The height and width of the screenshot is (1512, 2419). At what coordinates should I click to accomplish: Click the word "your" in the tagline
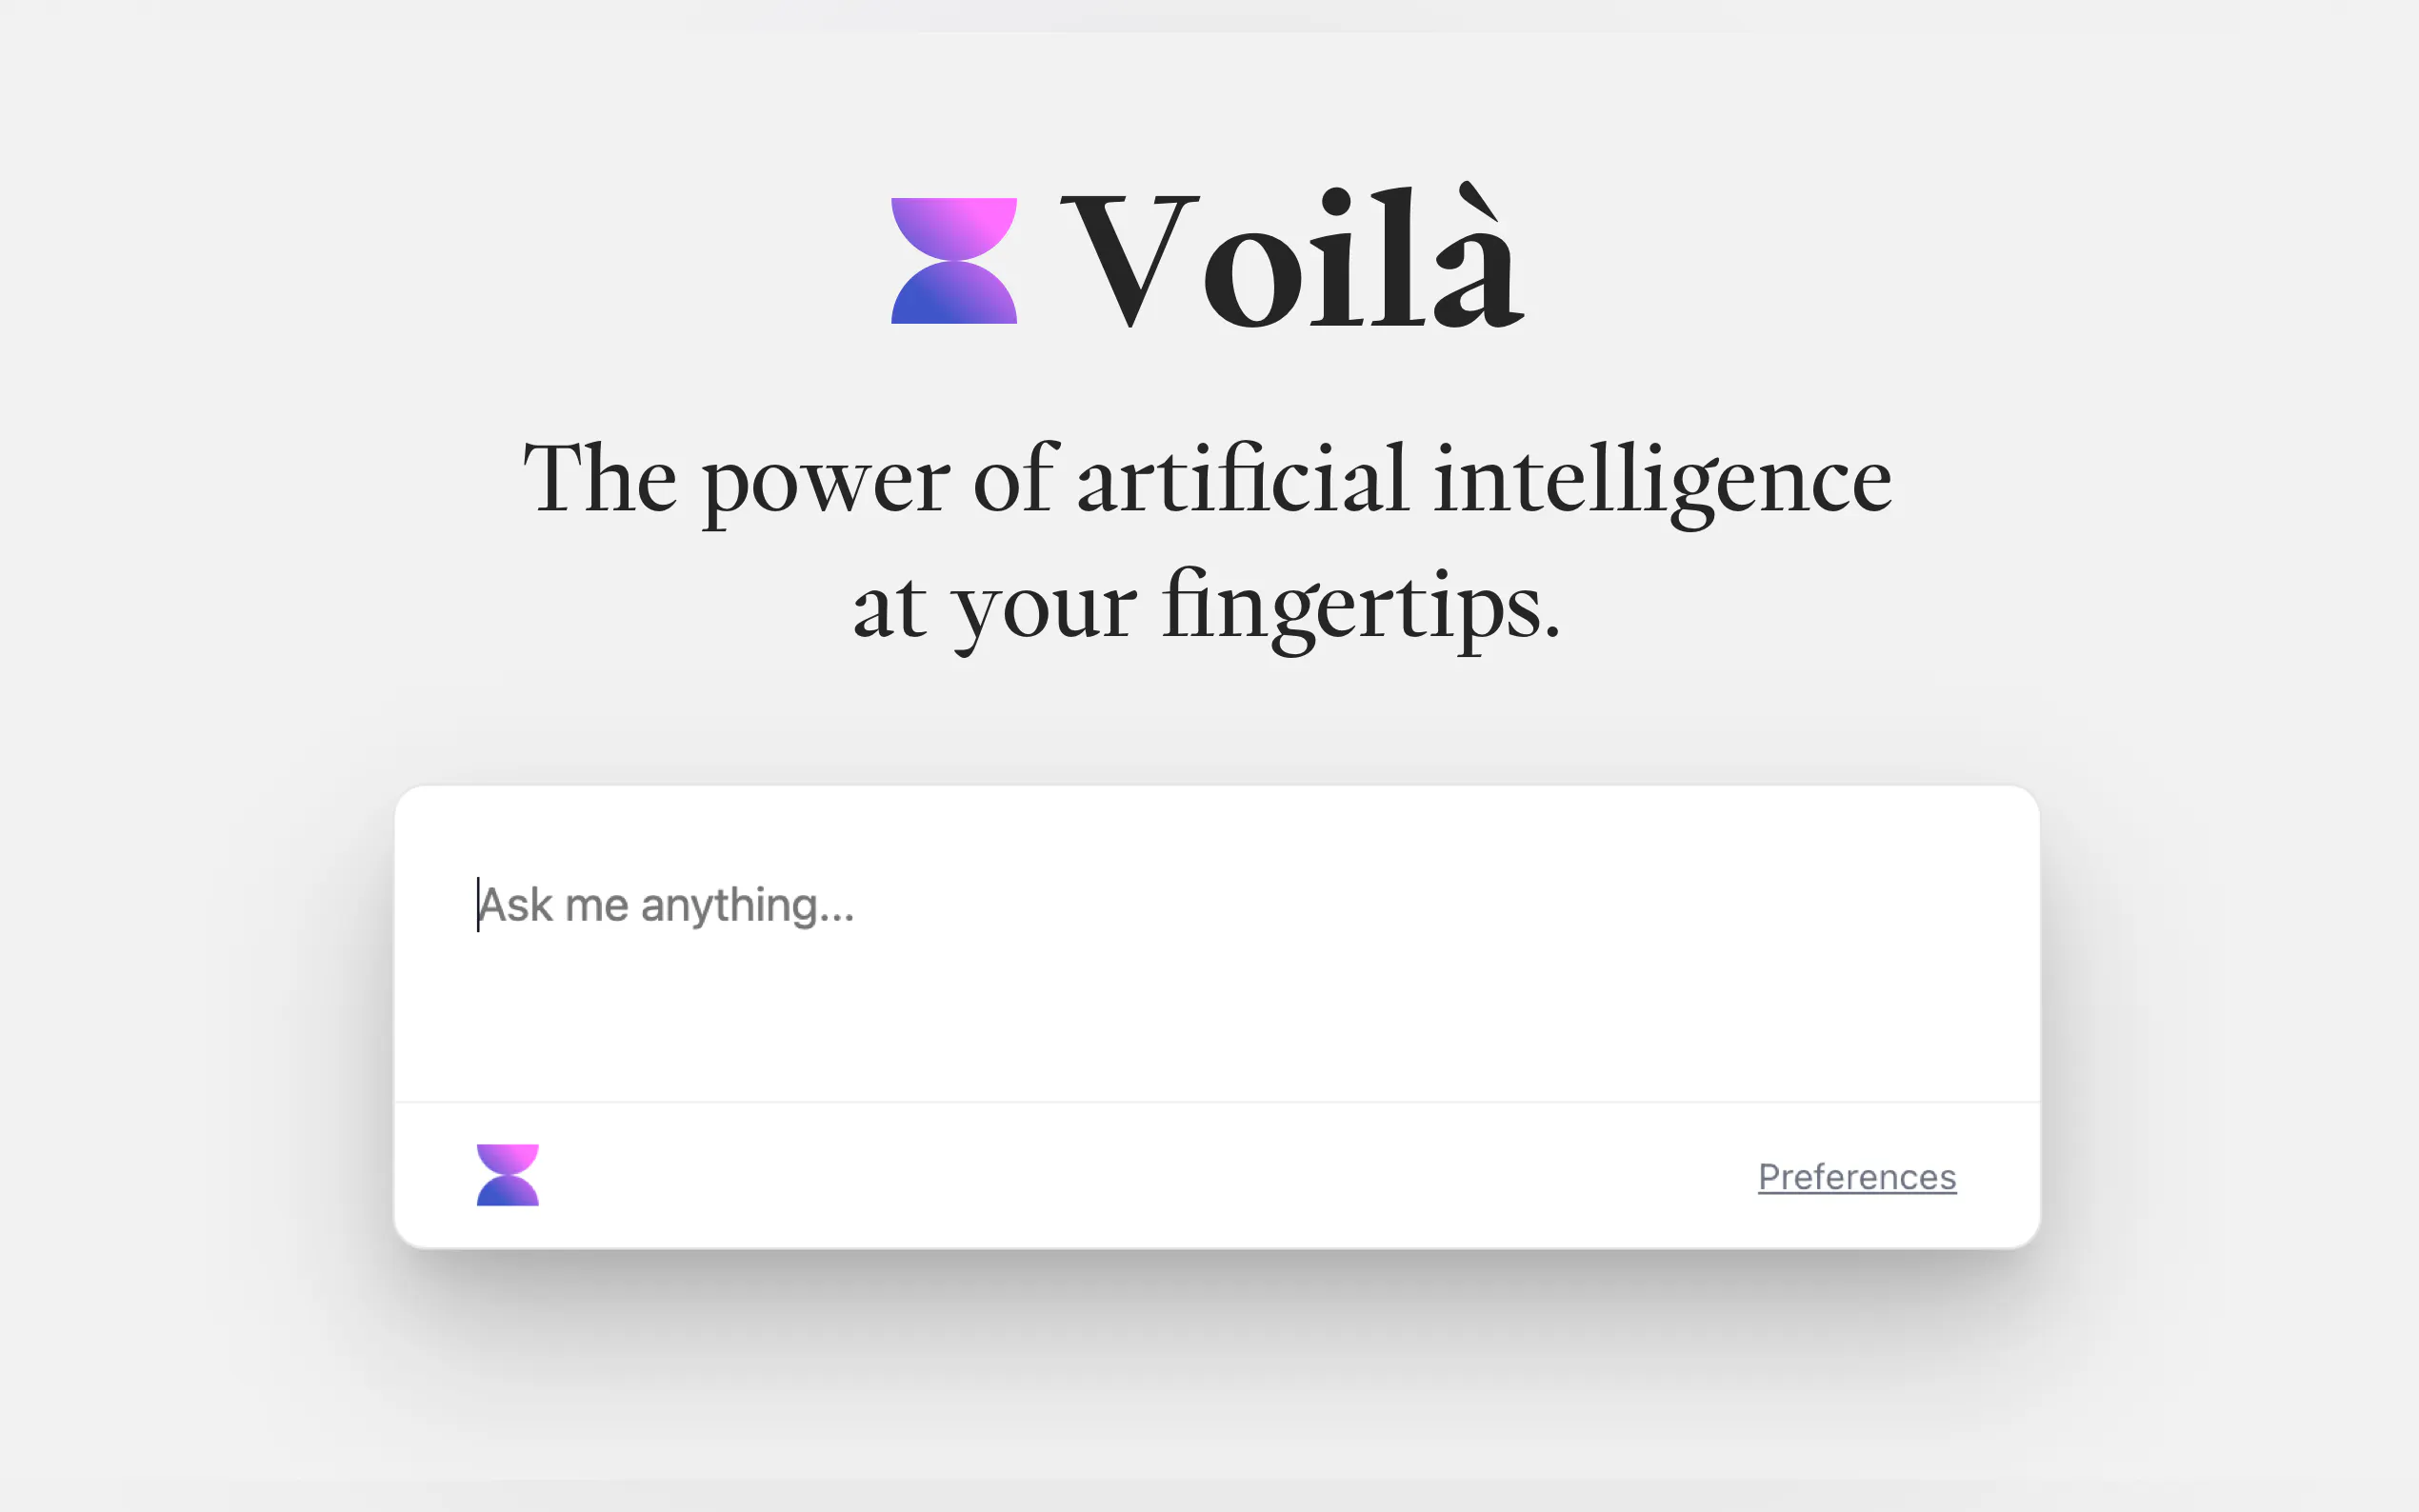[x=1044, y=610]
